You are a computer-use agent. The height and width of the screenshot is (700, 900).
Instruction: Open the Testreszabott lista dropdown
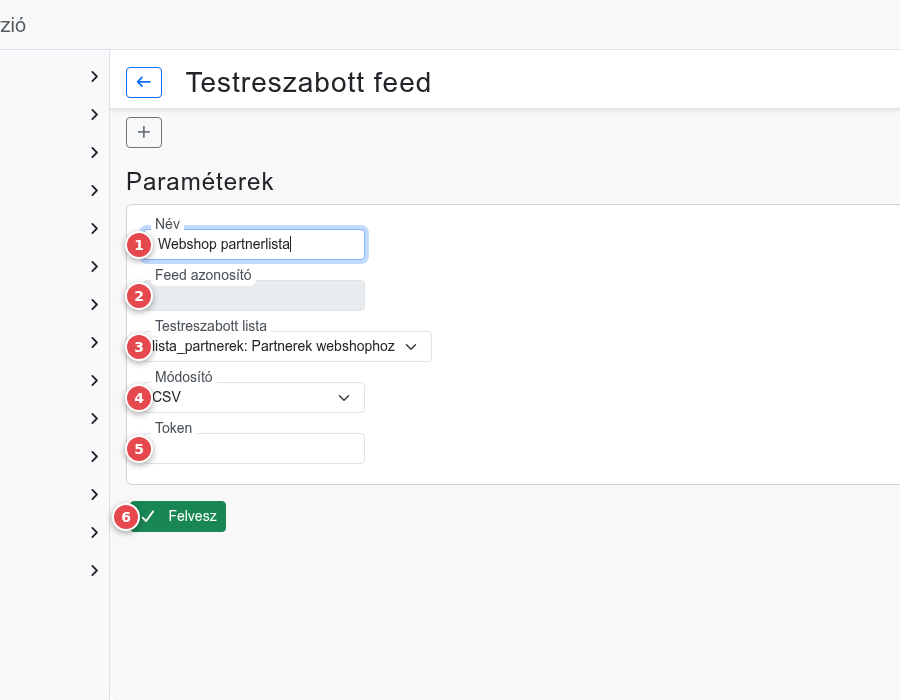pos(287,347)
